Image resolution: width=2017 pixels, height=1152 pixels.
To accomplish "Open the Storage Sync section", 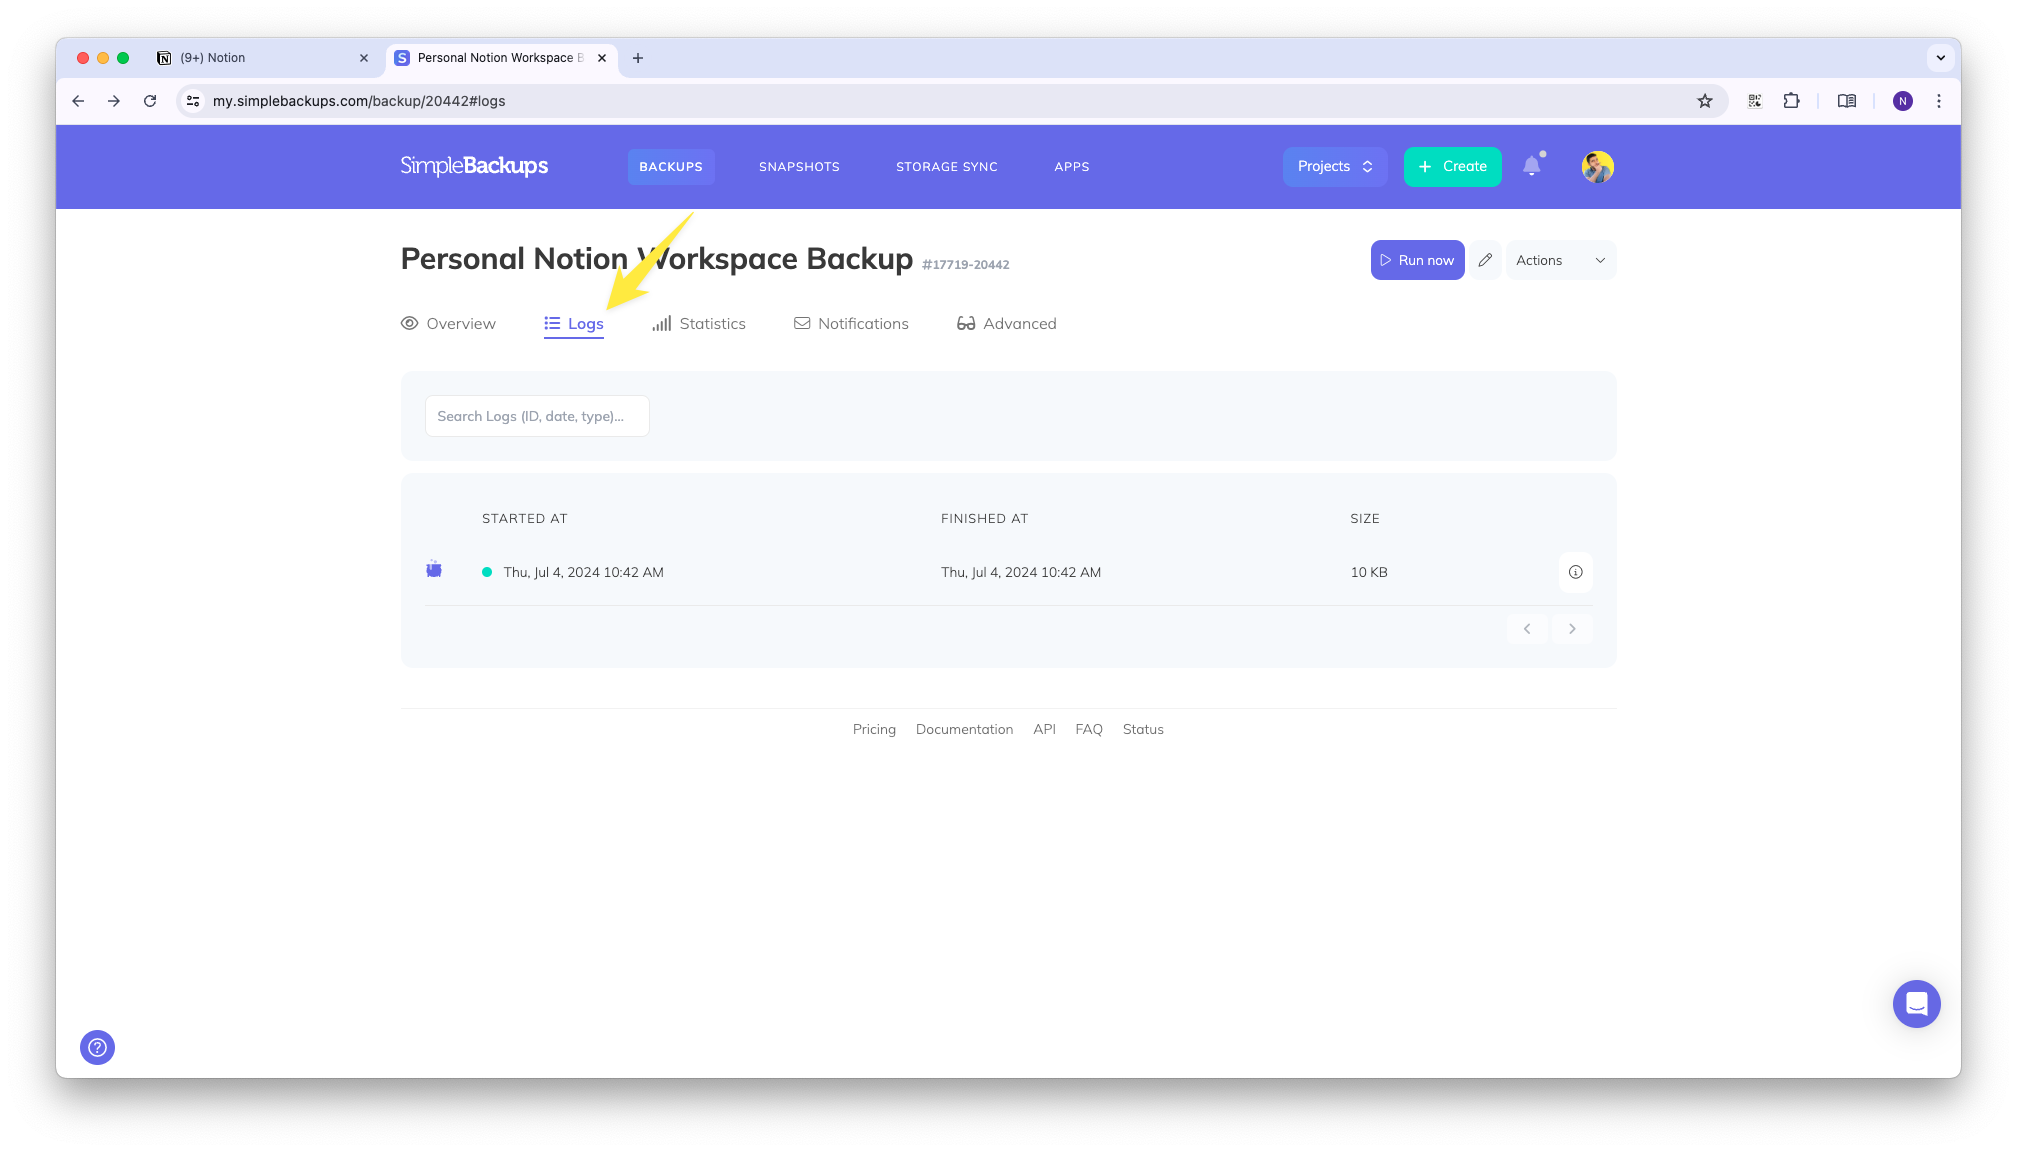I will click(946, 166).
